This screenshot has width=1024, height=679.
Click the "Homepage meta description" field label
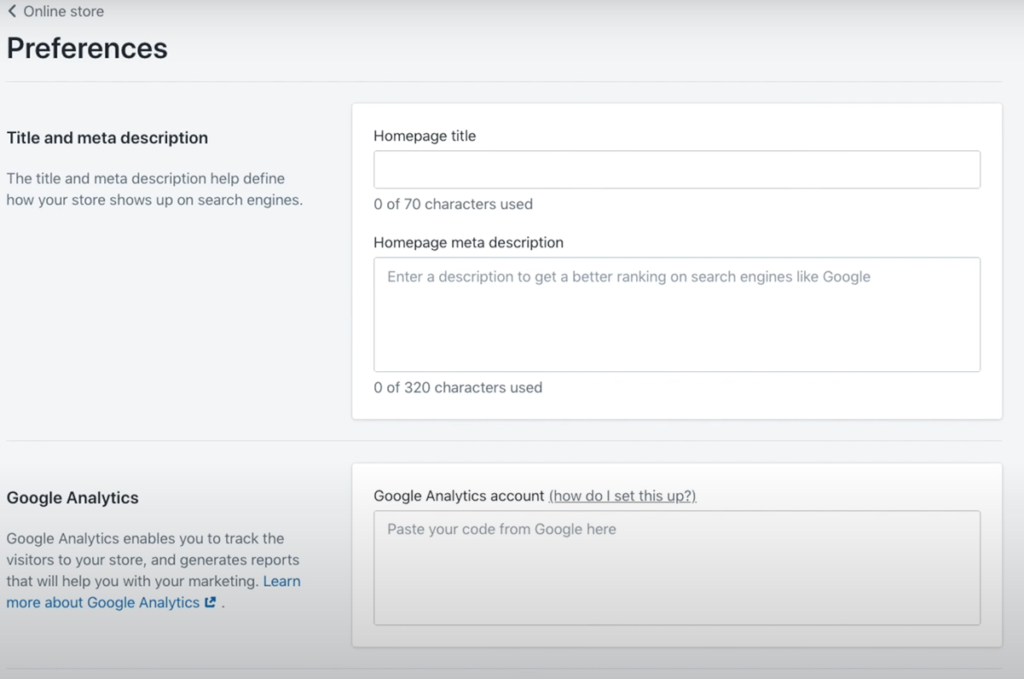coord(468,243)
